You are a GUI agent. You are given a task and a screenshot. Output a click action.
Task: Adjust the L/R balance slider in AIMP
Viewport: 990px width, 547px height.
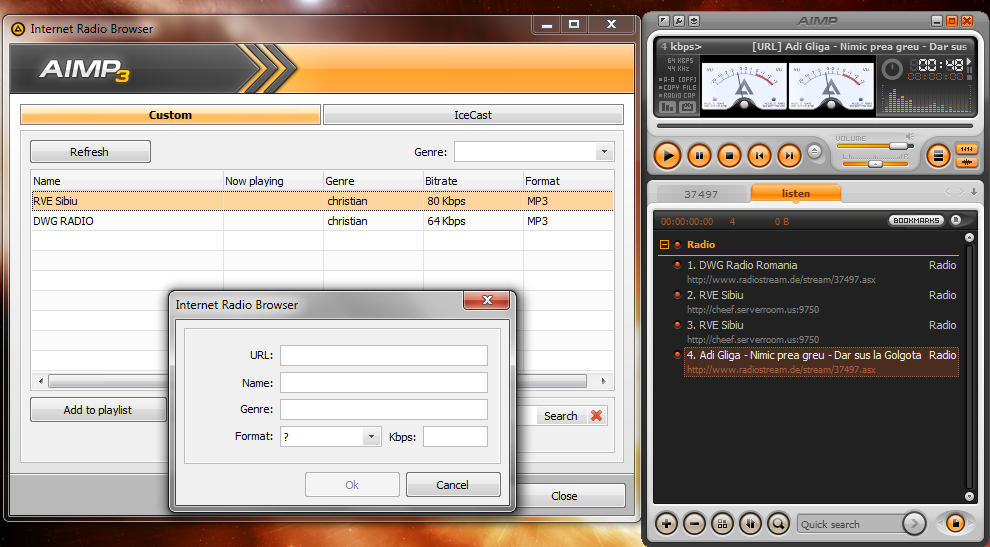[x=875, y=164]
